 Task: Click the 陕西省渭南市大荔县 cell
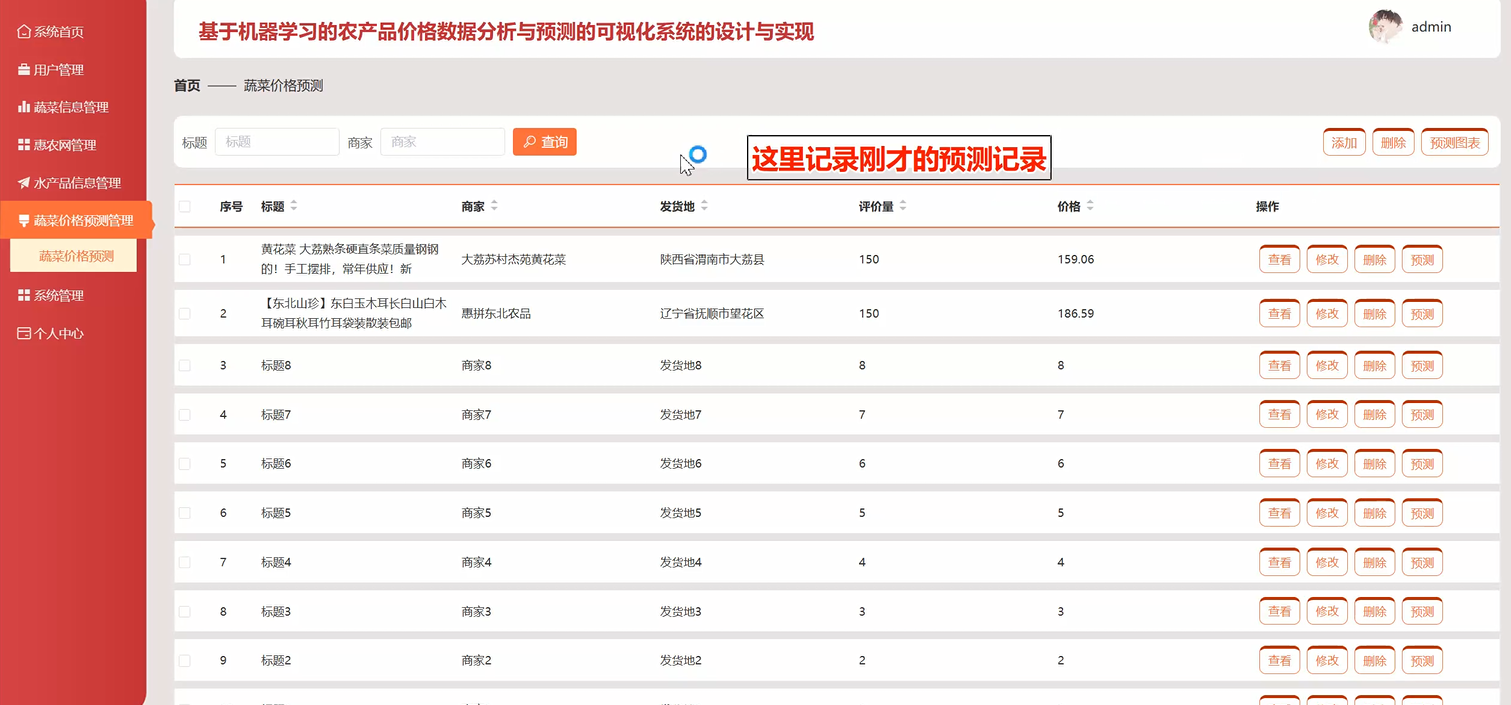712,259
